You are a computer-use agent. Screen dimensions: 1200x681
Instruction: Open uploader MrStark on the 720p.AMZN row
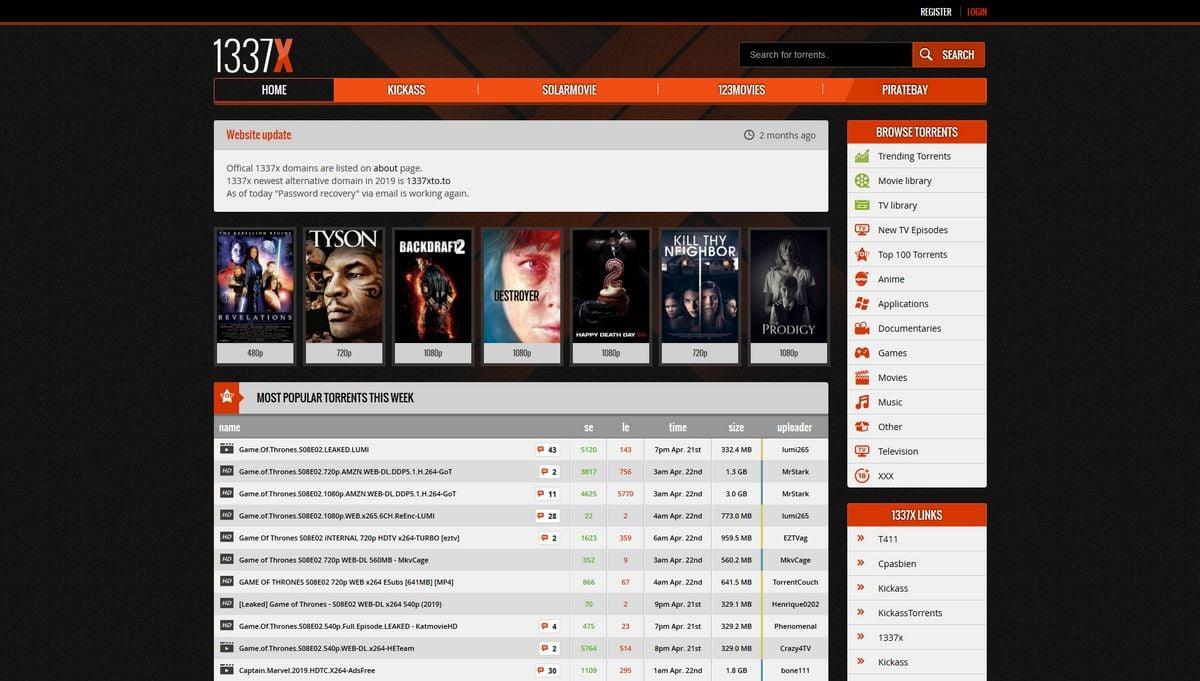pos(795,472)
